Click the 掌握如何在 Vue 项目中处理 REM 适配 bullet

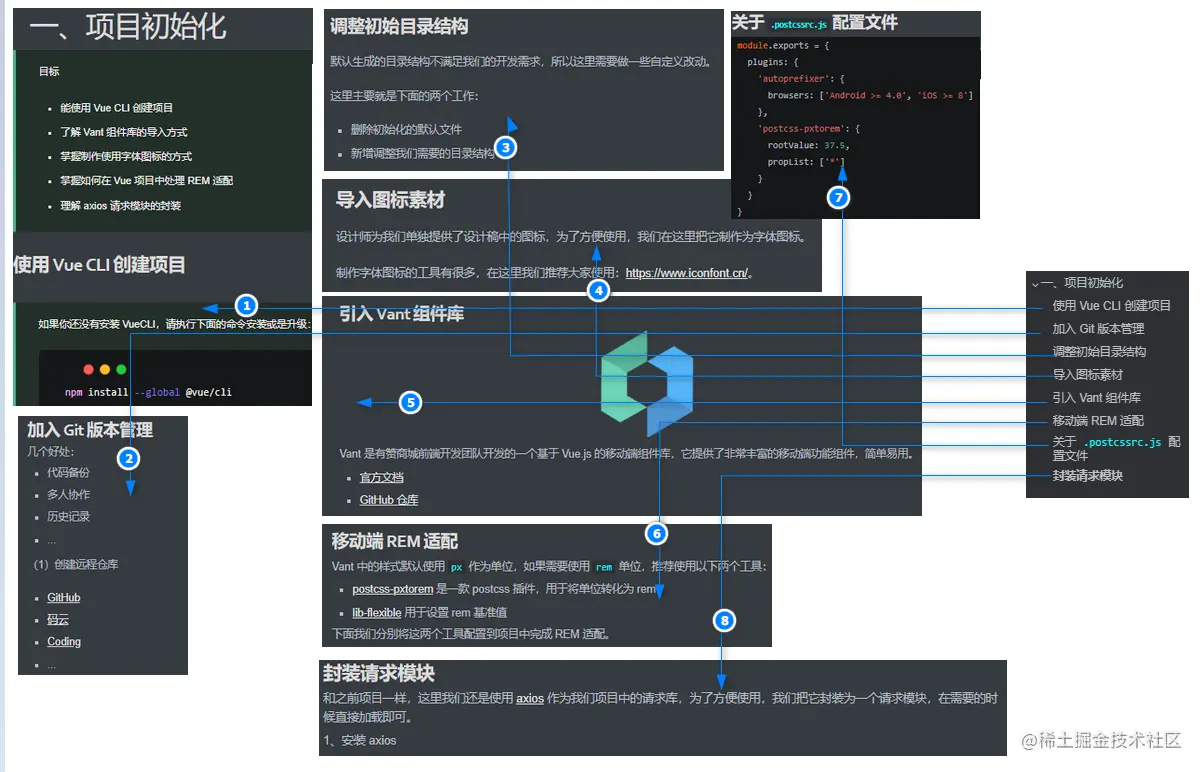146,181
